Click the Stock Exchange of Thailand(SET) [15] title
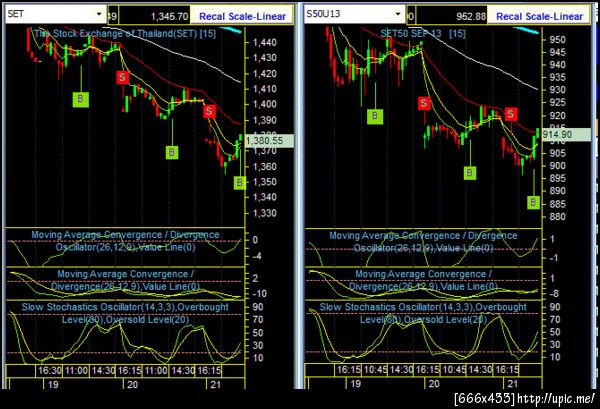The width and height of the screenshot is (600, 409). [125, 34]
